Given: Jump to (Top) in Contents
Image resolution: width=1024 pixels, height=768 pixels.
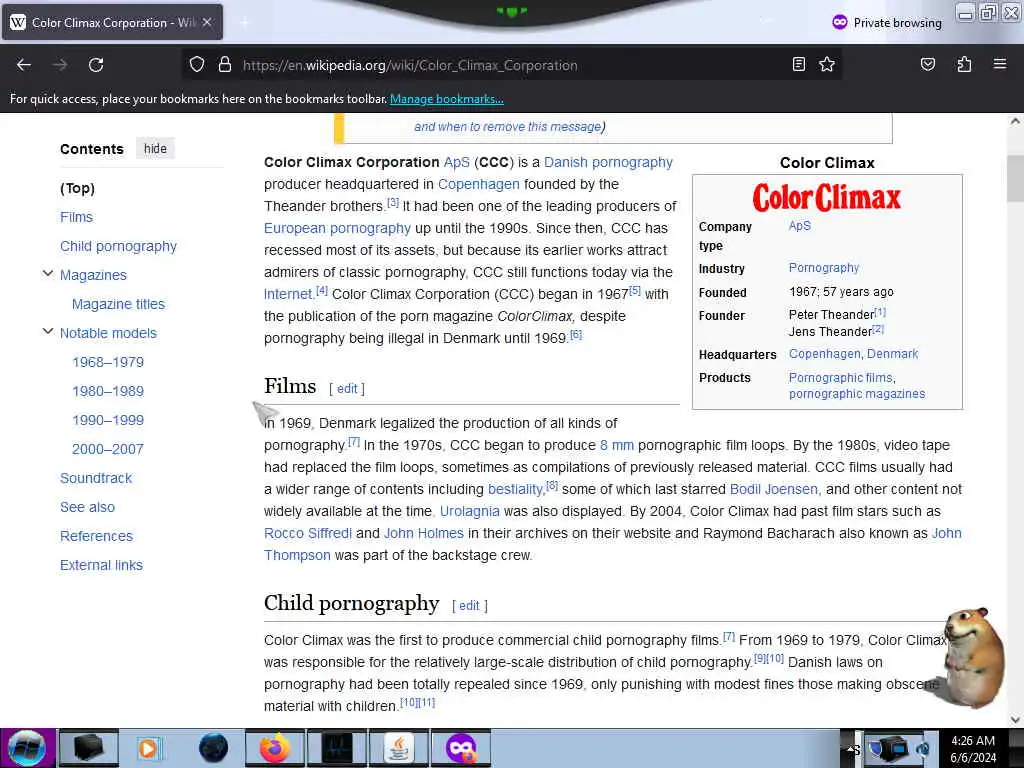Looking at the screenshot, I should tap(77, 188).
